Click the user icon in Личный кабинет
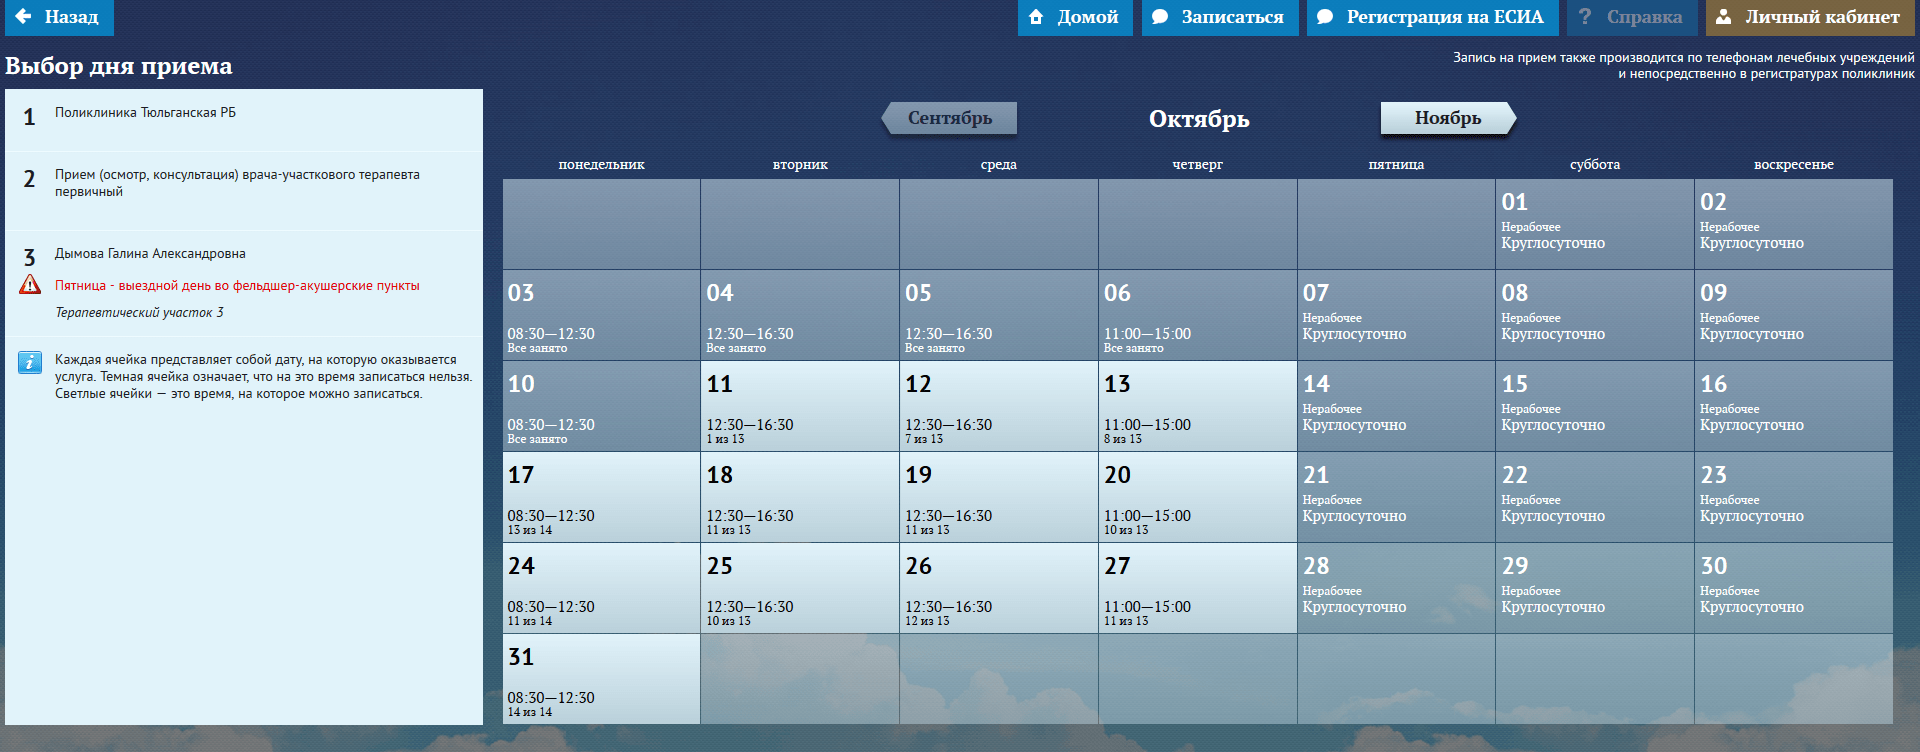 [x=1724, y=17]
